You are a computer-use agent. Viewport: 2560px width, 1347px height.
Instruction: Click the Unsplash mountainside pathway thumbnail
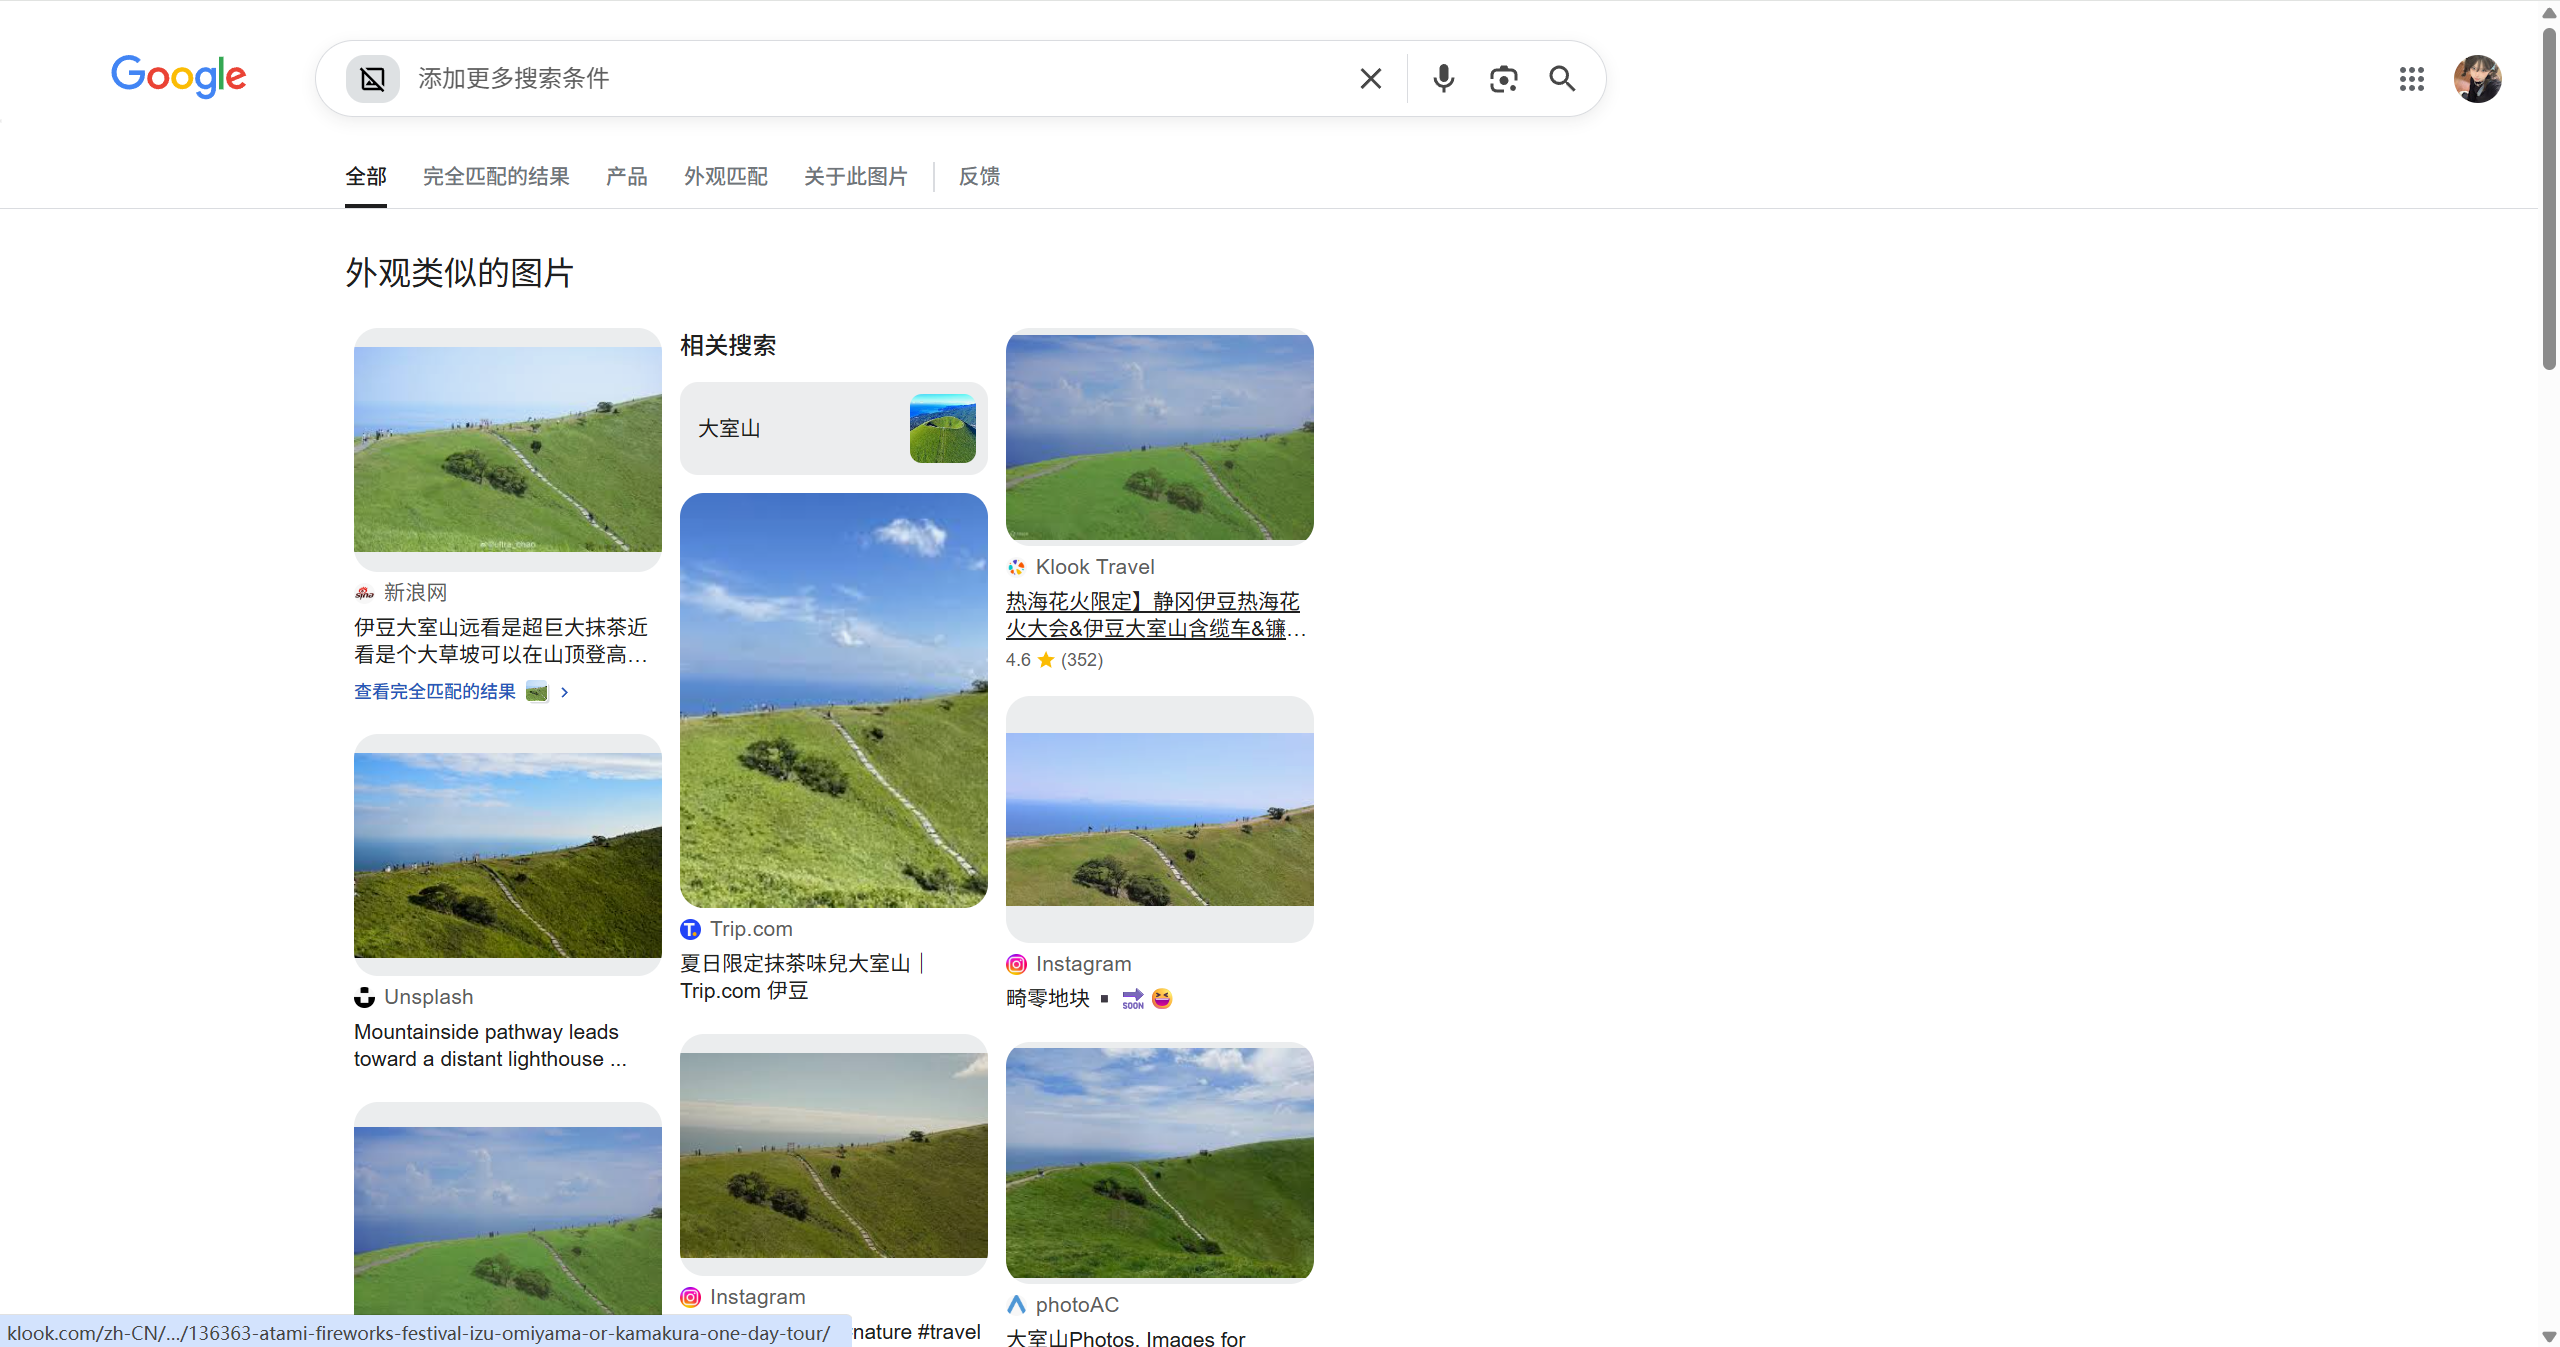(507, 855)
